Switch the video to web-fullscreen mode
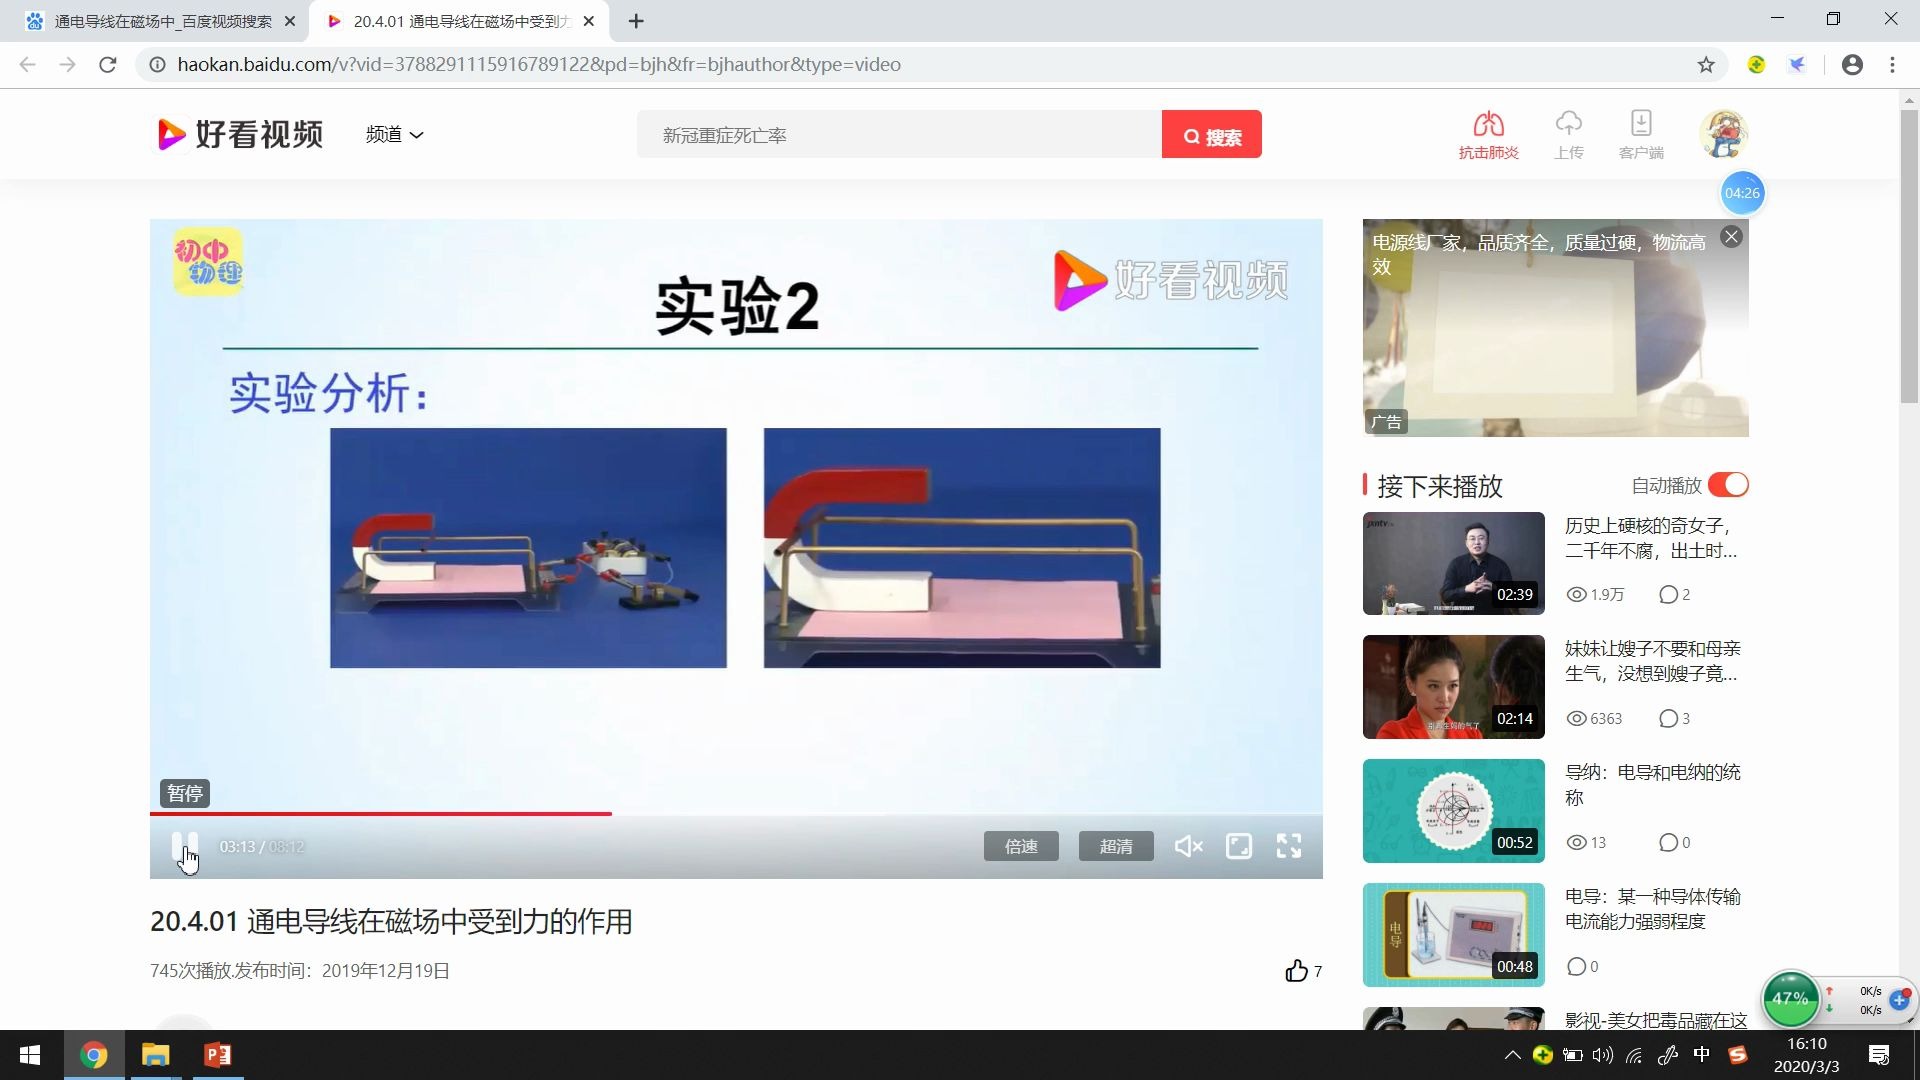The image size is (1920, 1080). pos(1239,847)
